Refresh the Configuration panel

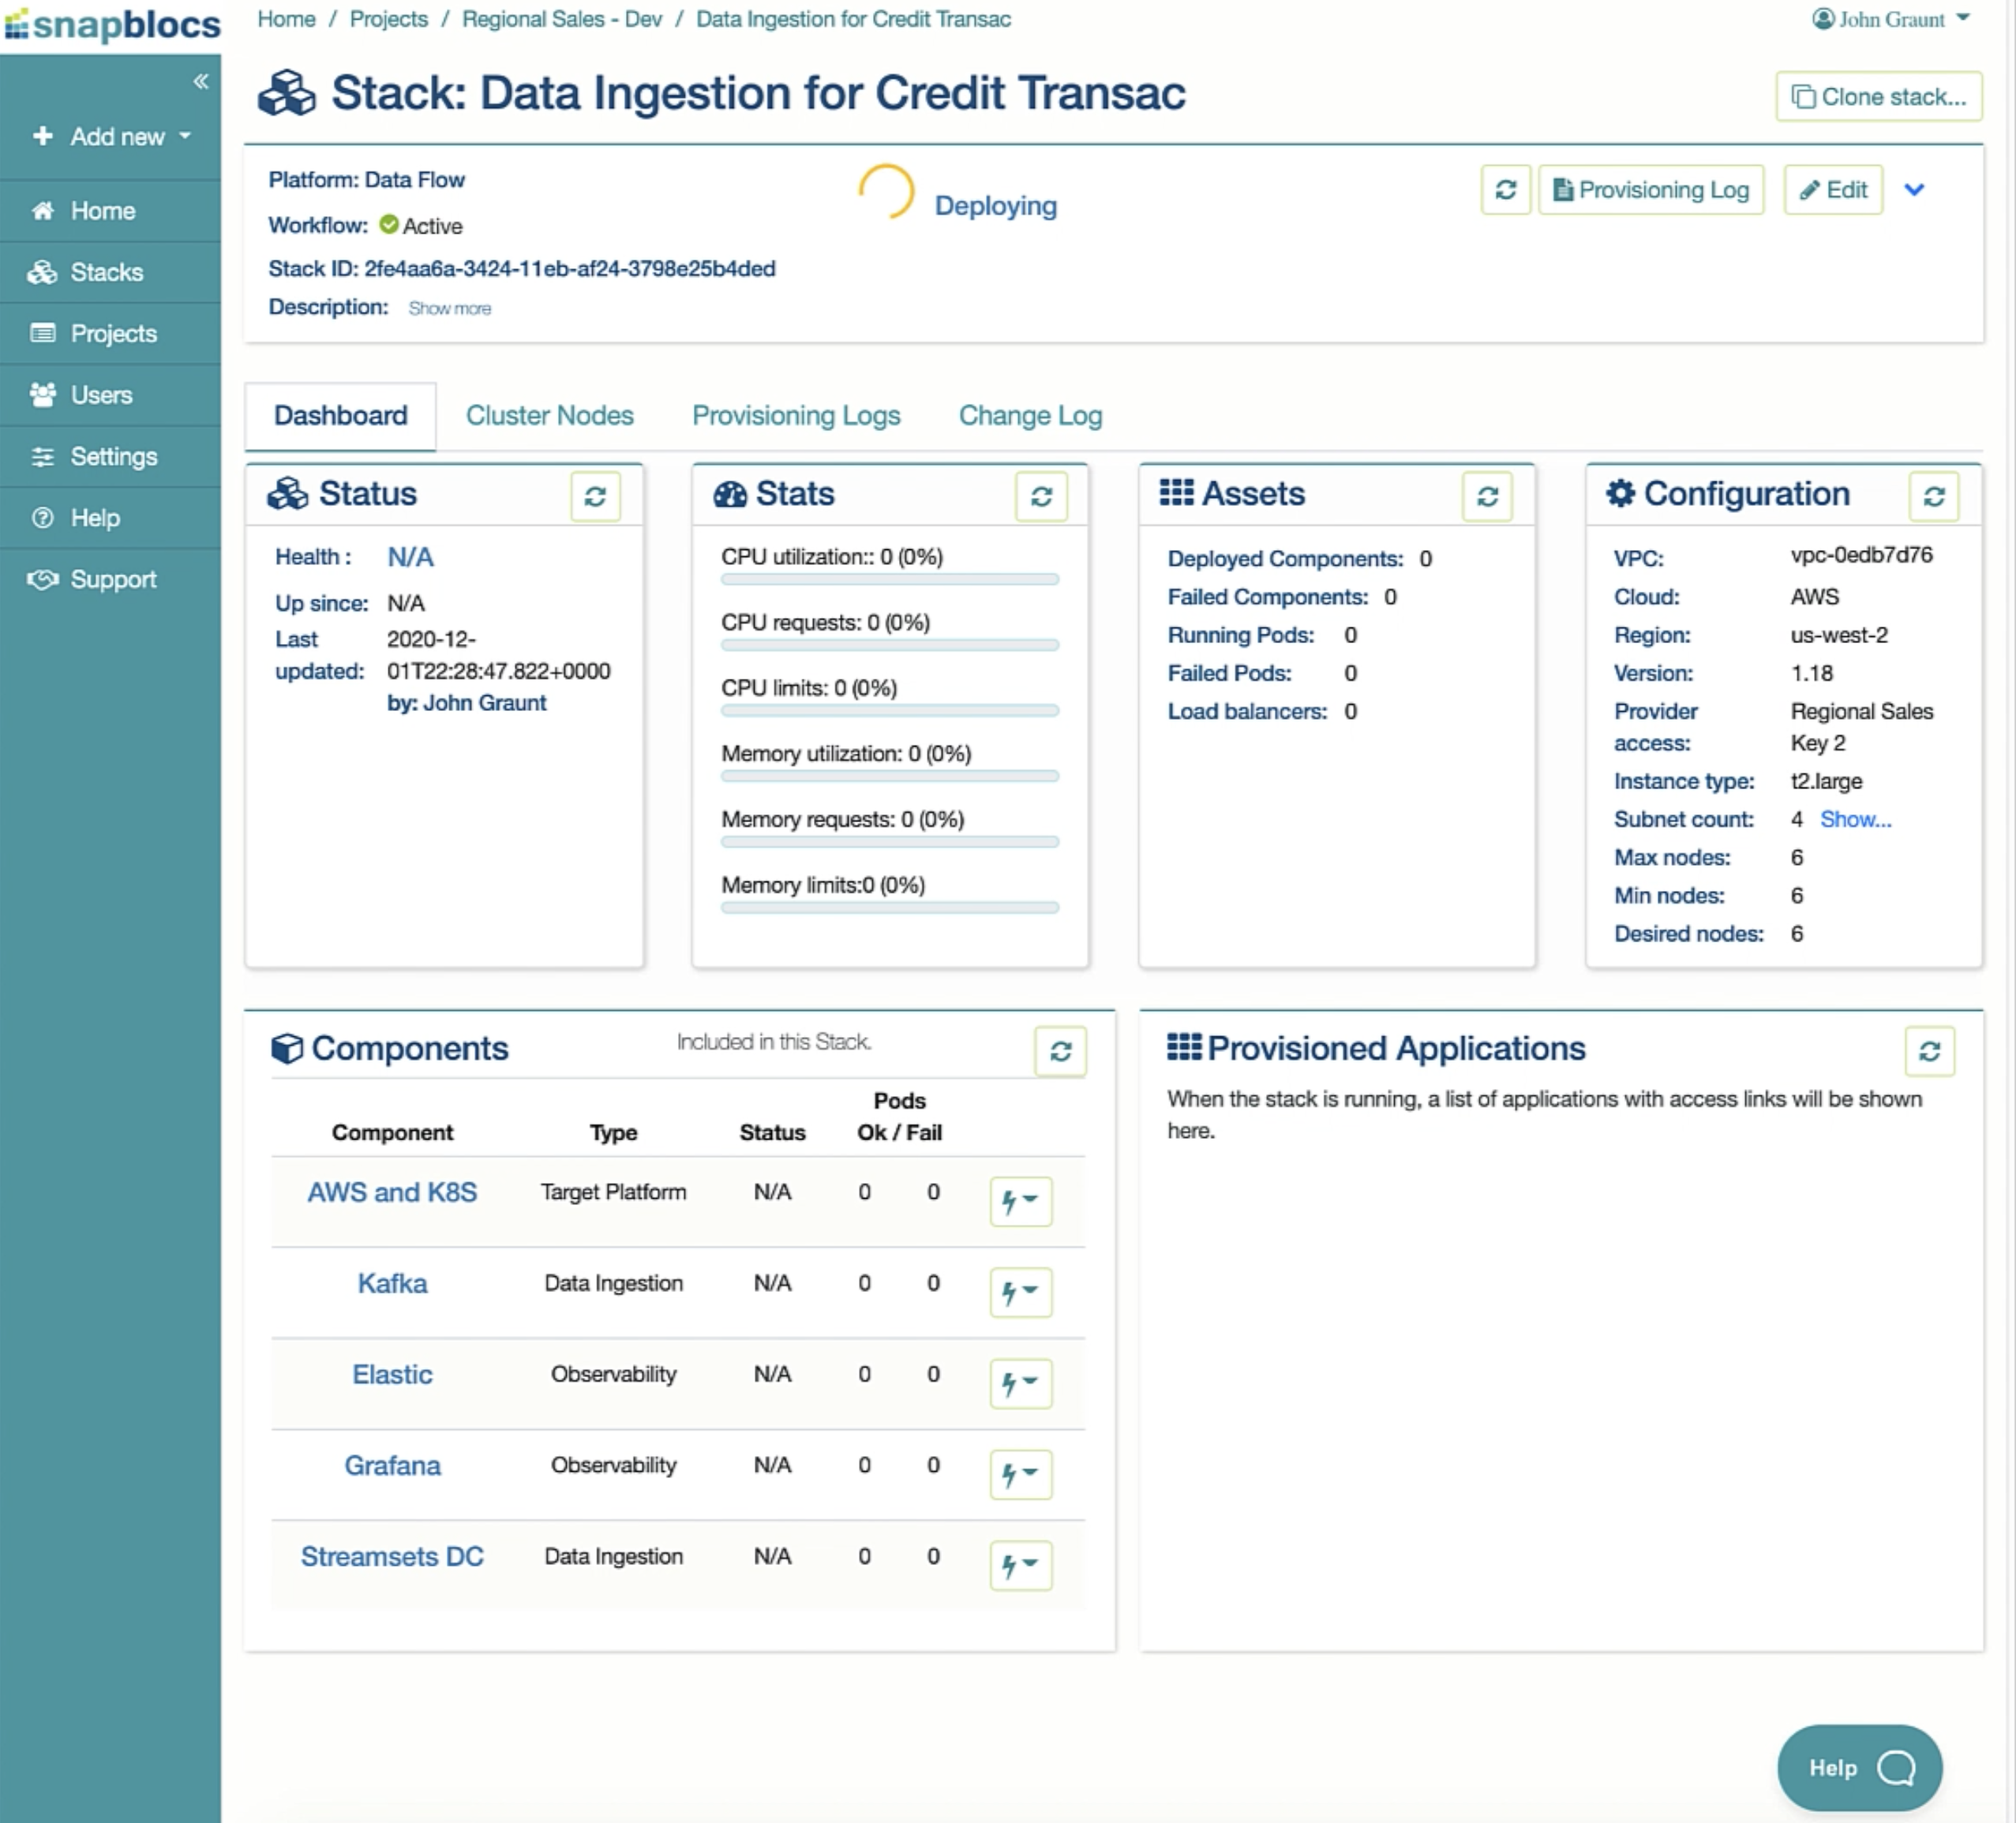tap(1934, 496)
